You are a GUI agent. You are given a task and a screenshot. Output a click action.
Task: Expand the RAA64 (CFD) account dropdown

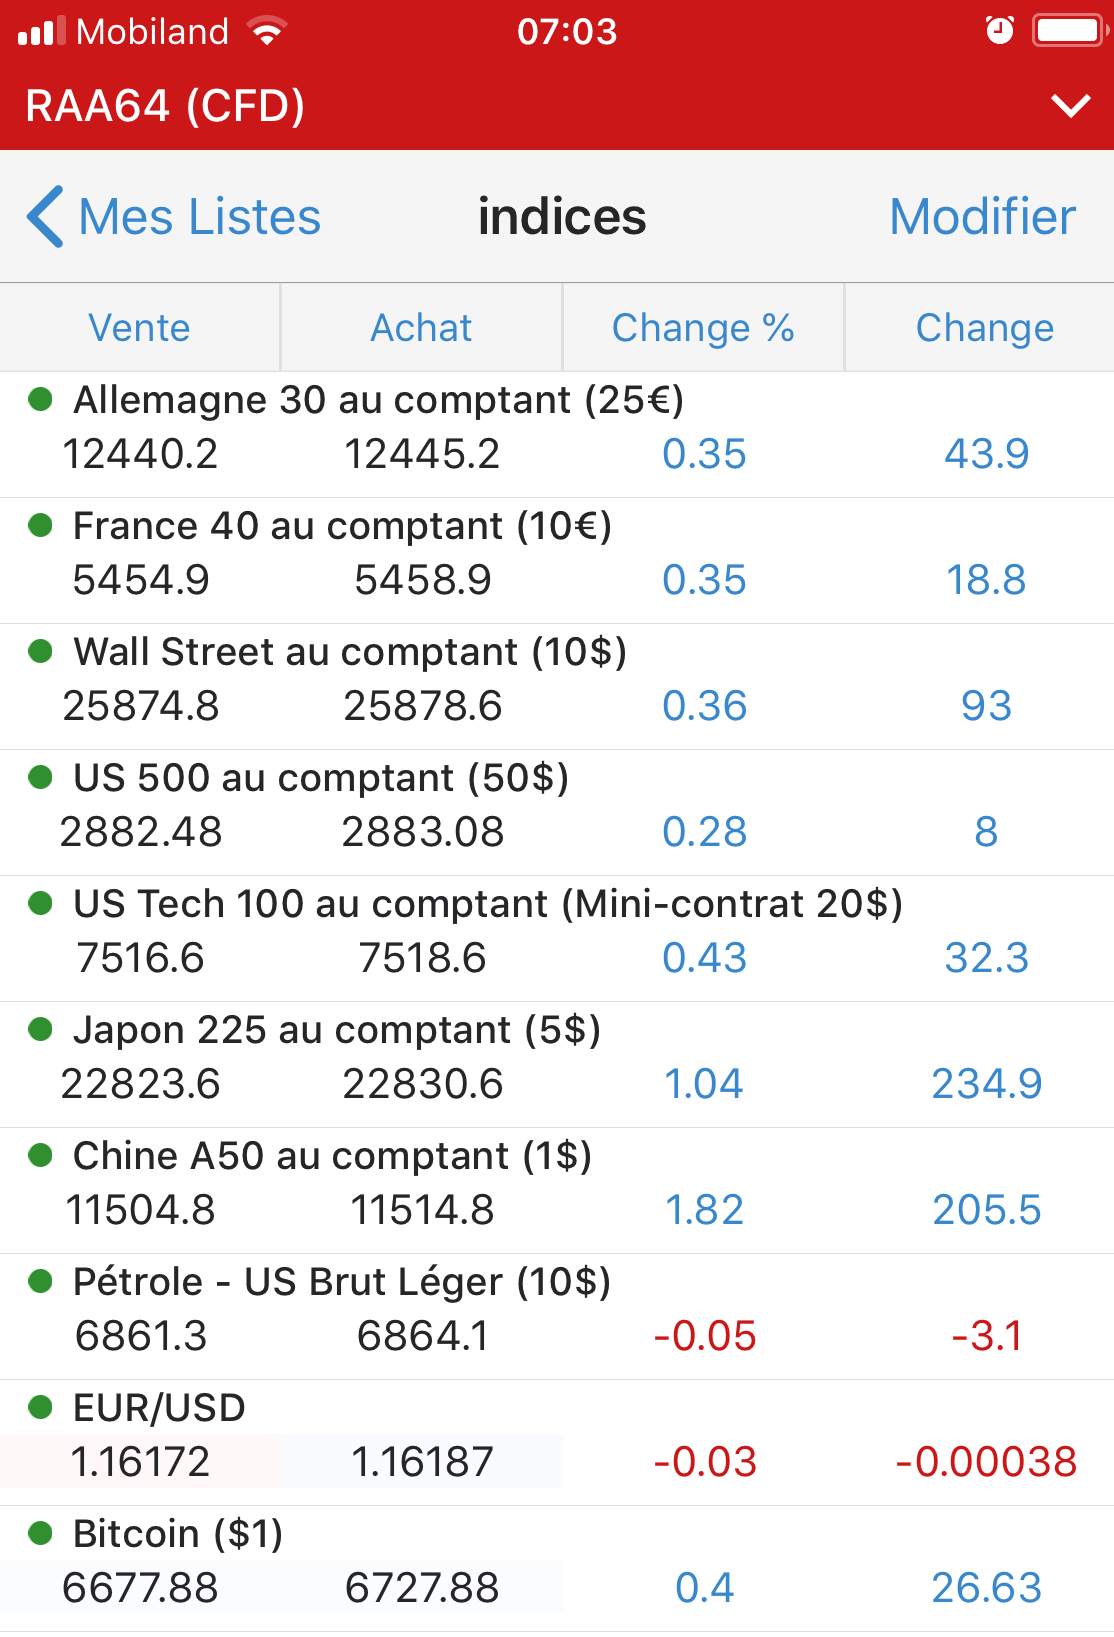pos(1071,106)
